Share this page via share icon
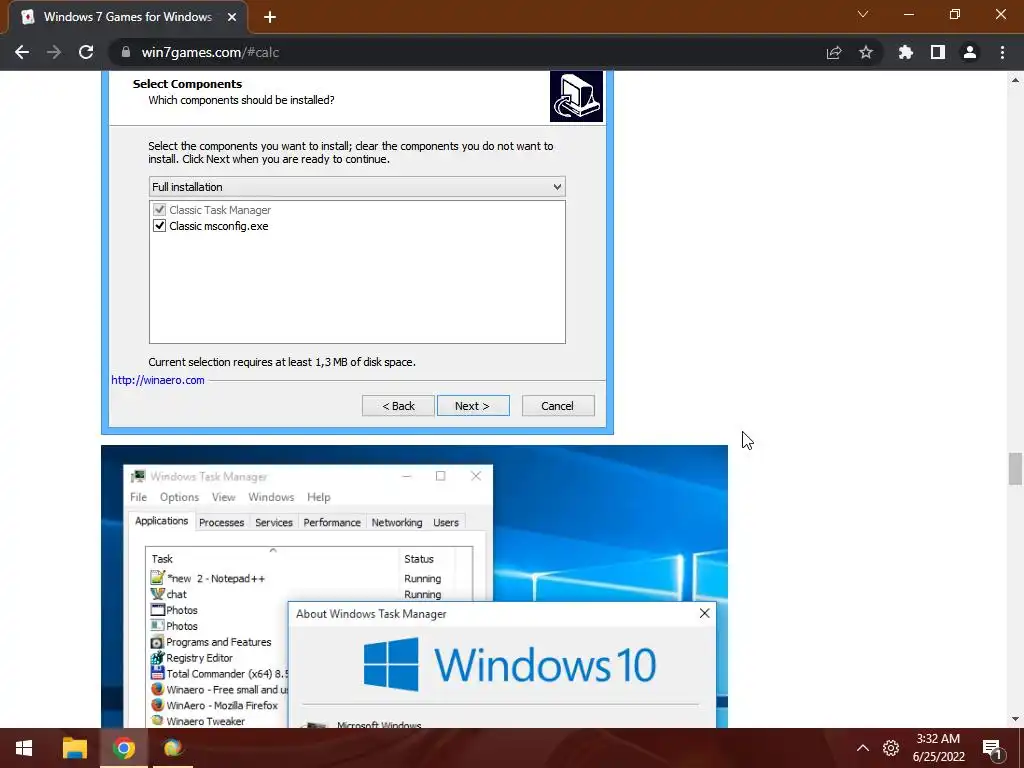This screenshot has width=1024, height=768. (x=834, y=52)
